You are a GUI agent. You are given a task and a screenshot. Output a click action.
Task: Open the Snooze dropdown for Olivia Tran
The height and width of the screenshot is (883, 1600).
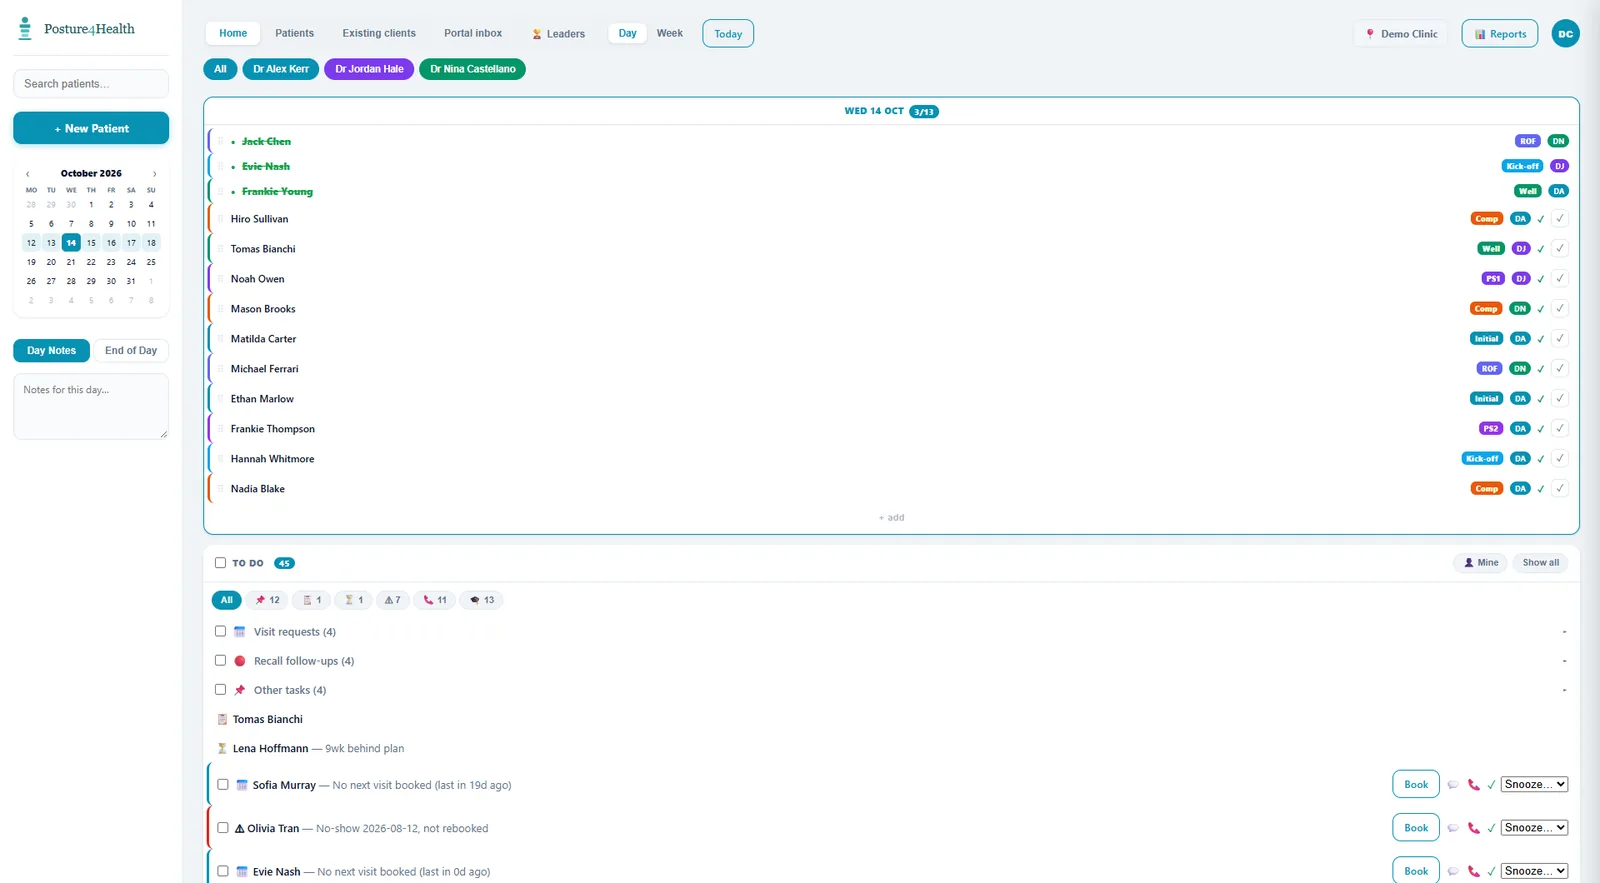pos(1534,828)
